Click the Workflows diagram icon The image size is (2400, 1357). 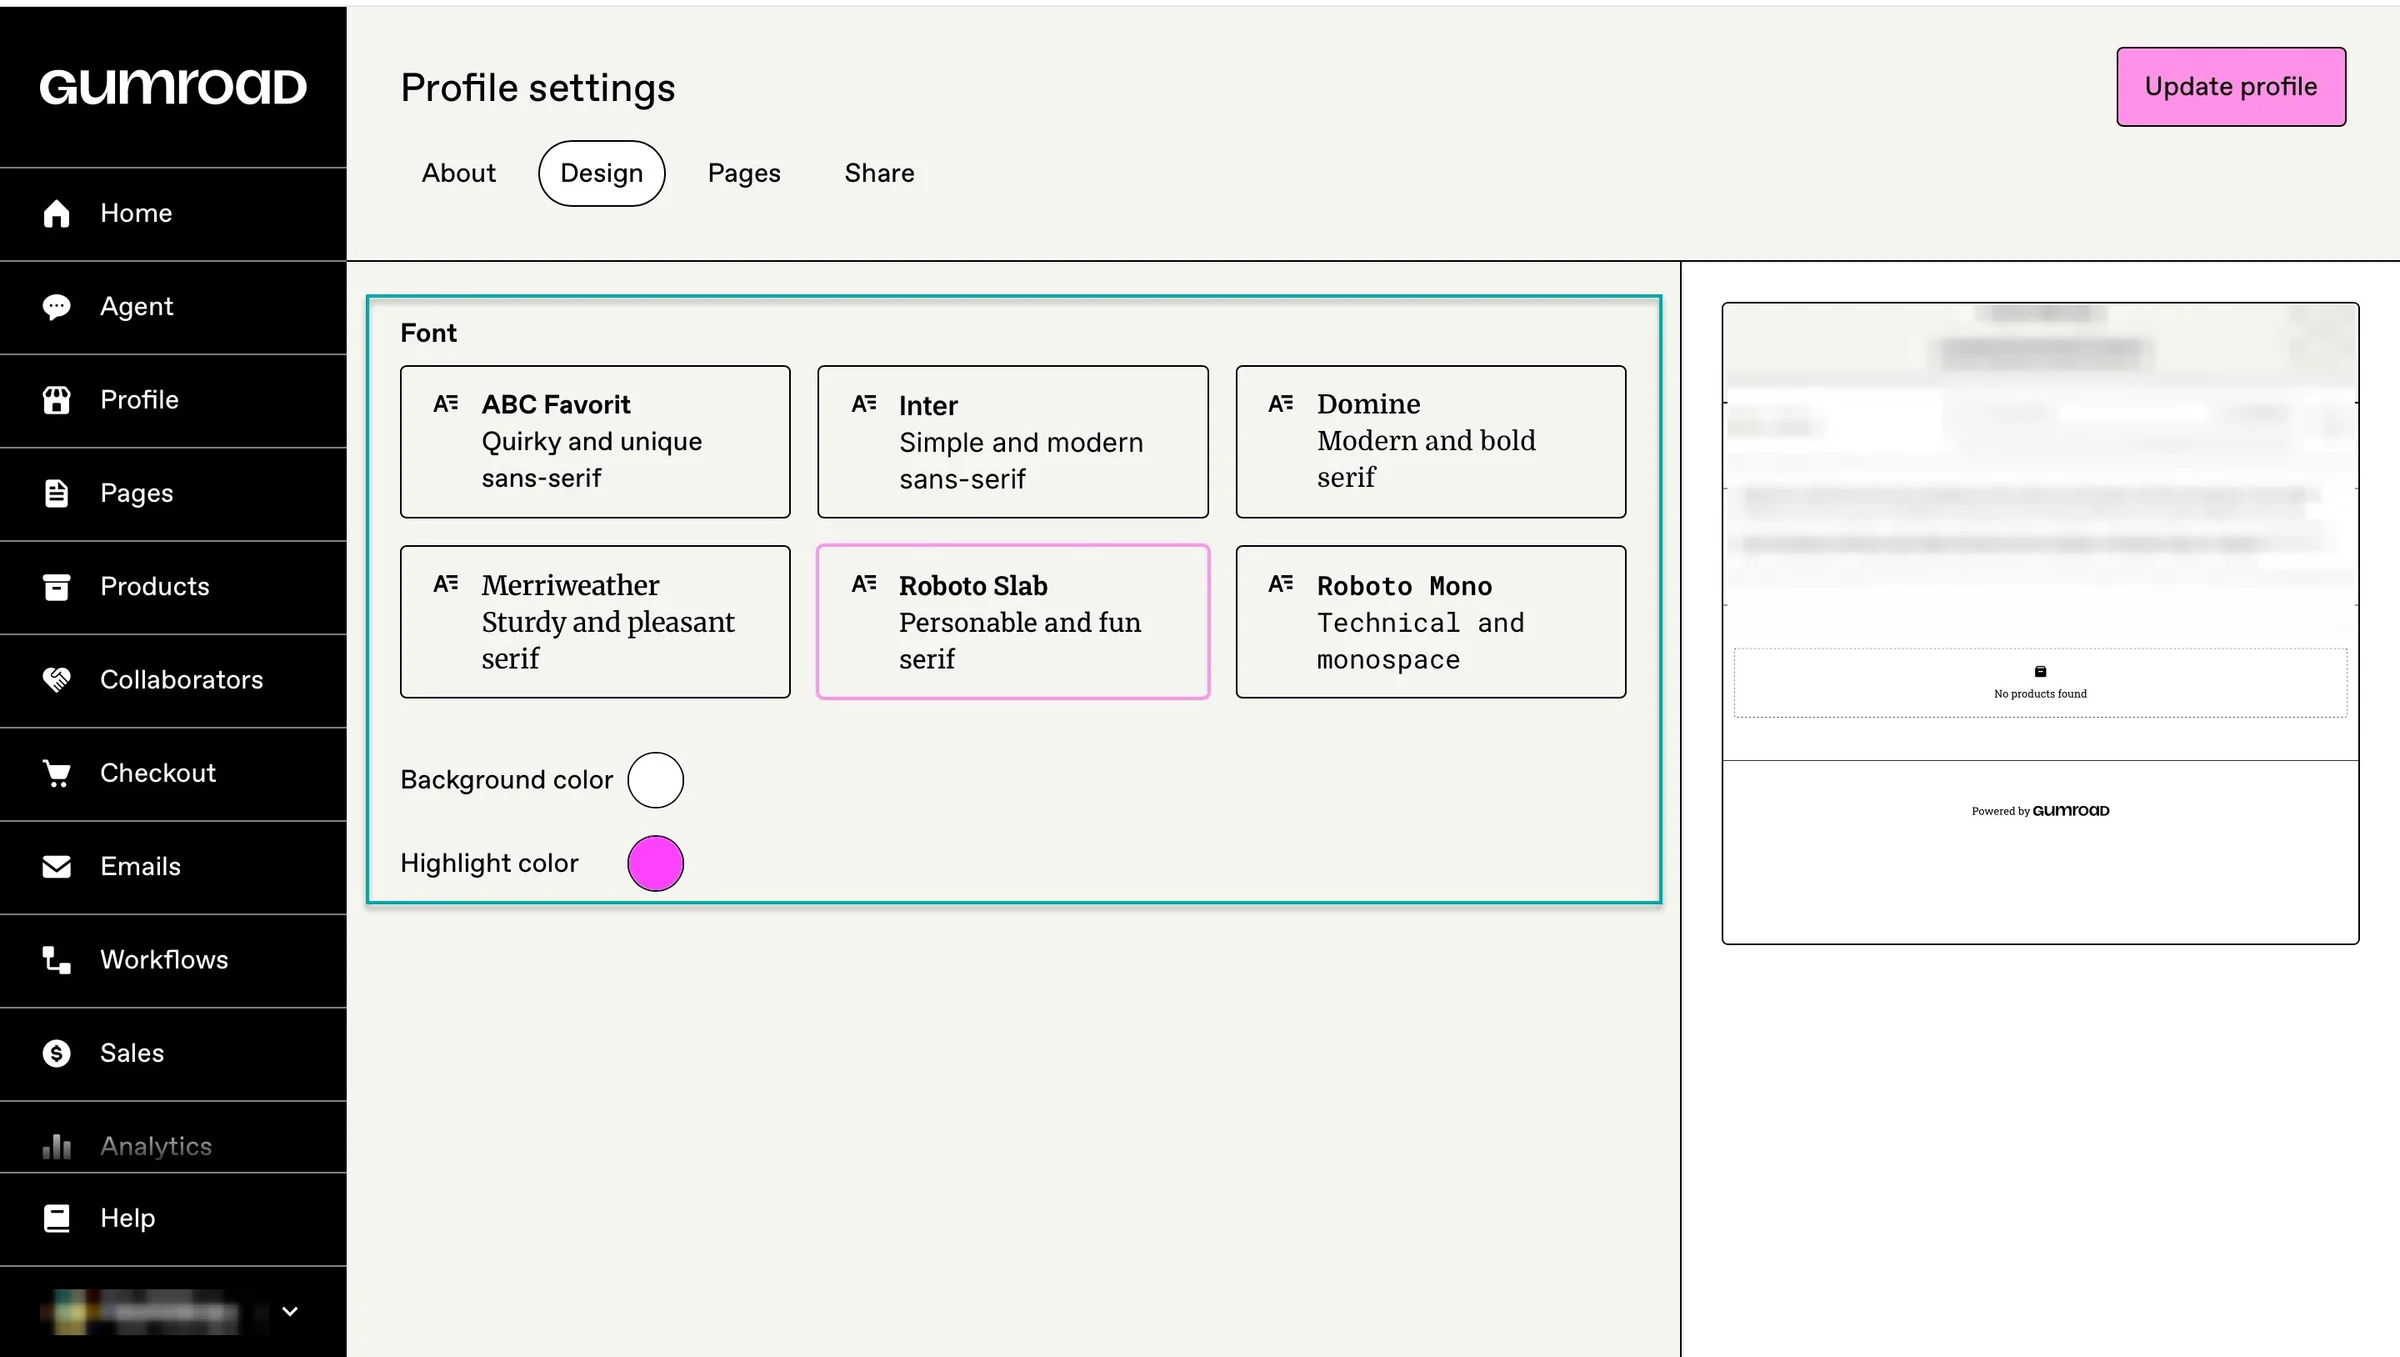[57, 960]
